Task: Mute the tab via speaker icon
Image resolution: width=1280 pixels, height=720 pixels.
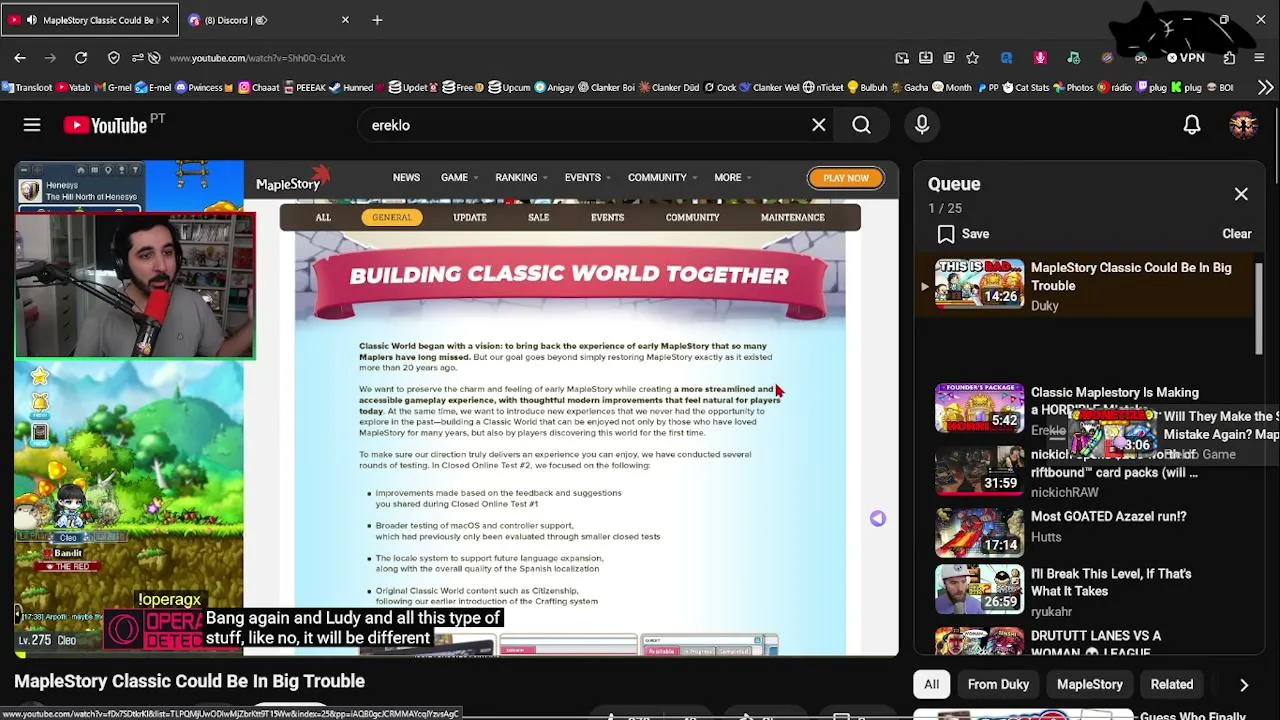Action: (32, 20)
